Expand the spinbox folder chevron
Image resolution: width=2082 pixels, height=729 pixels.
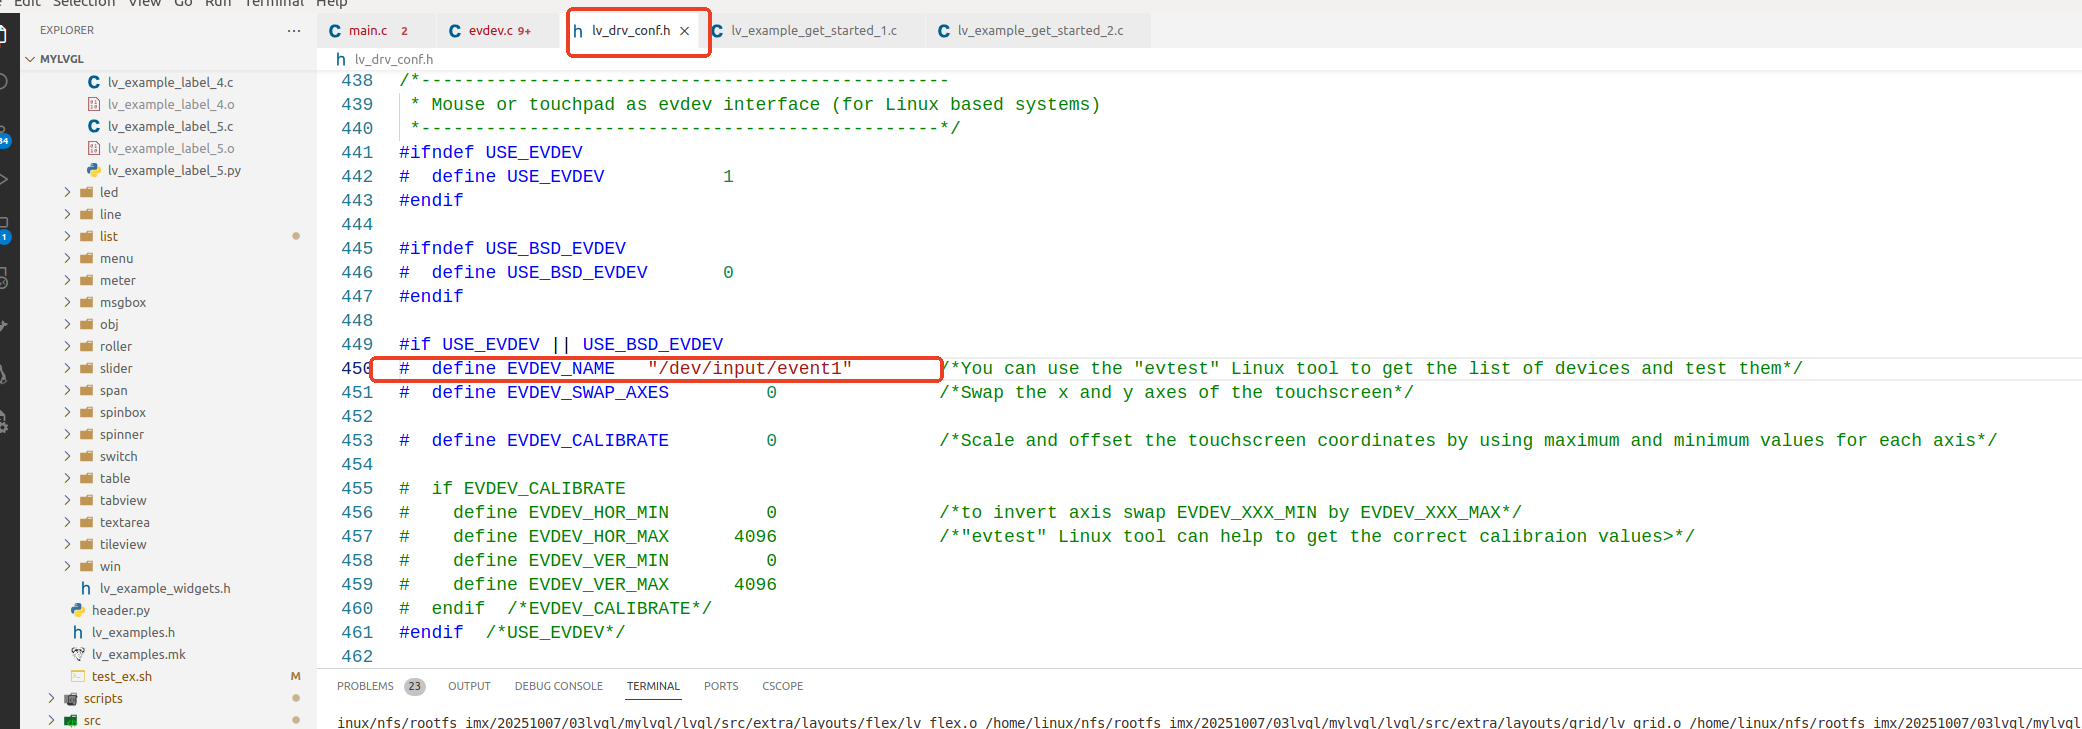click(67, 412)
